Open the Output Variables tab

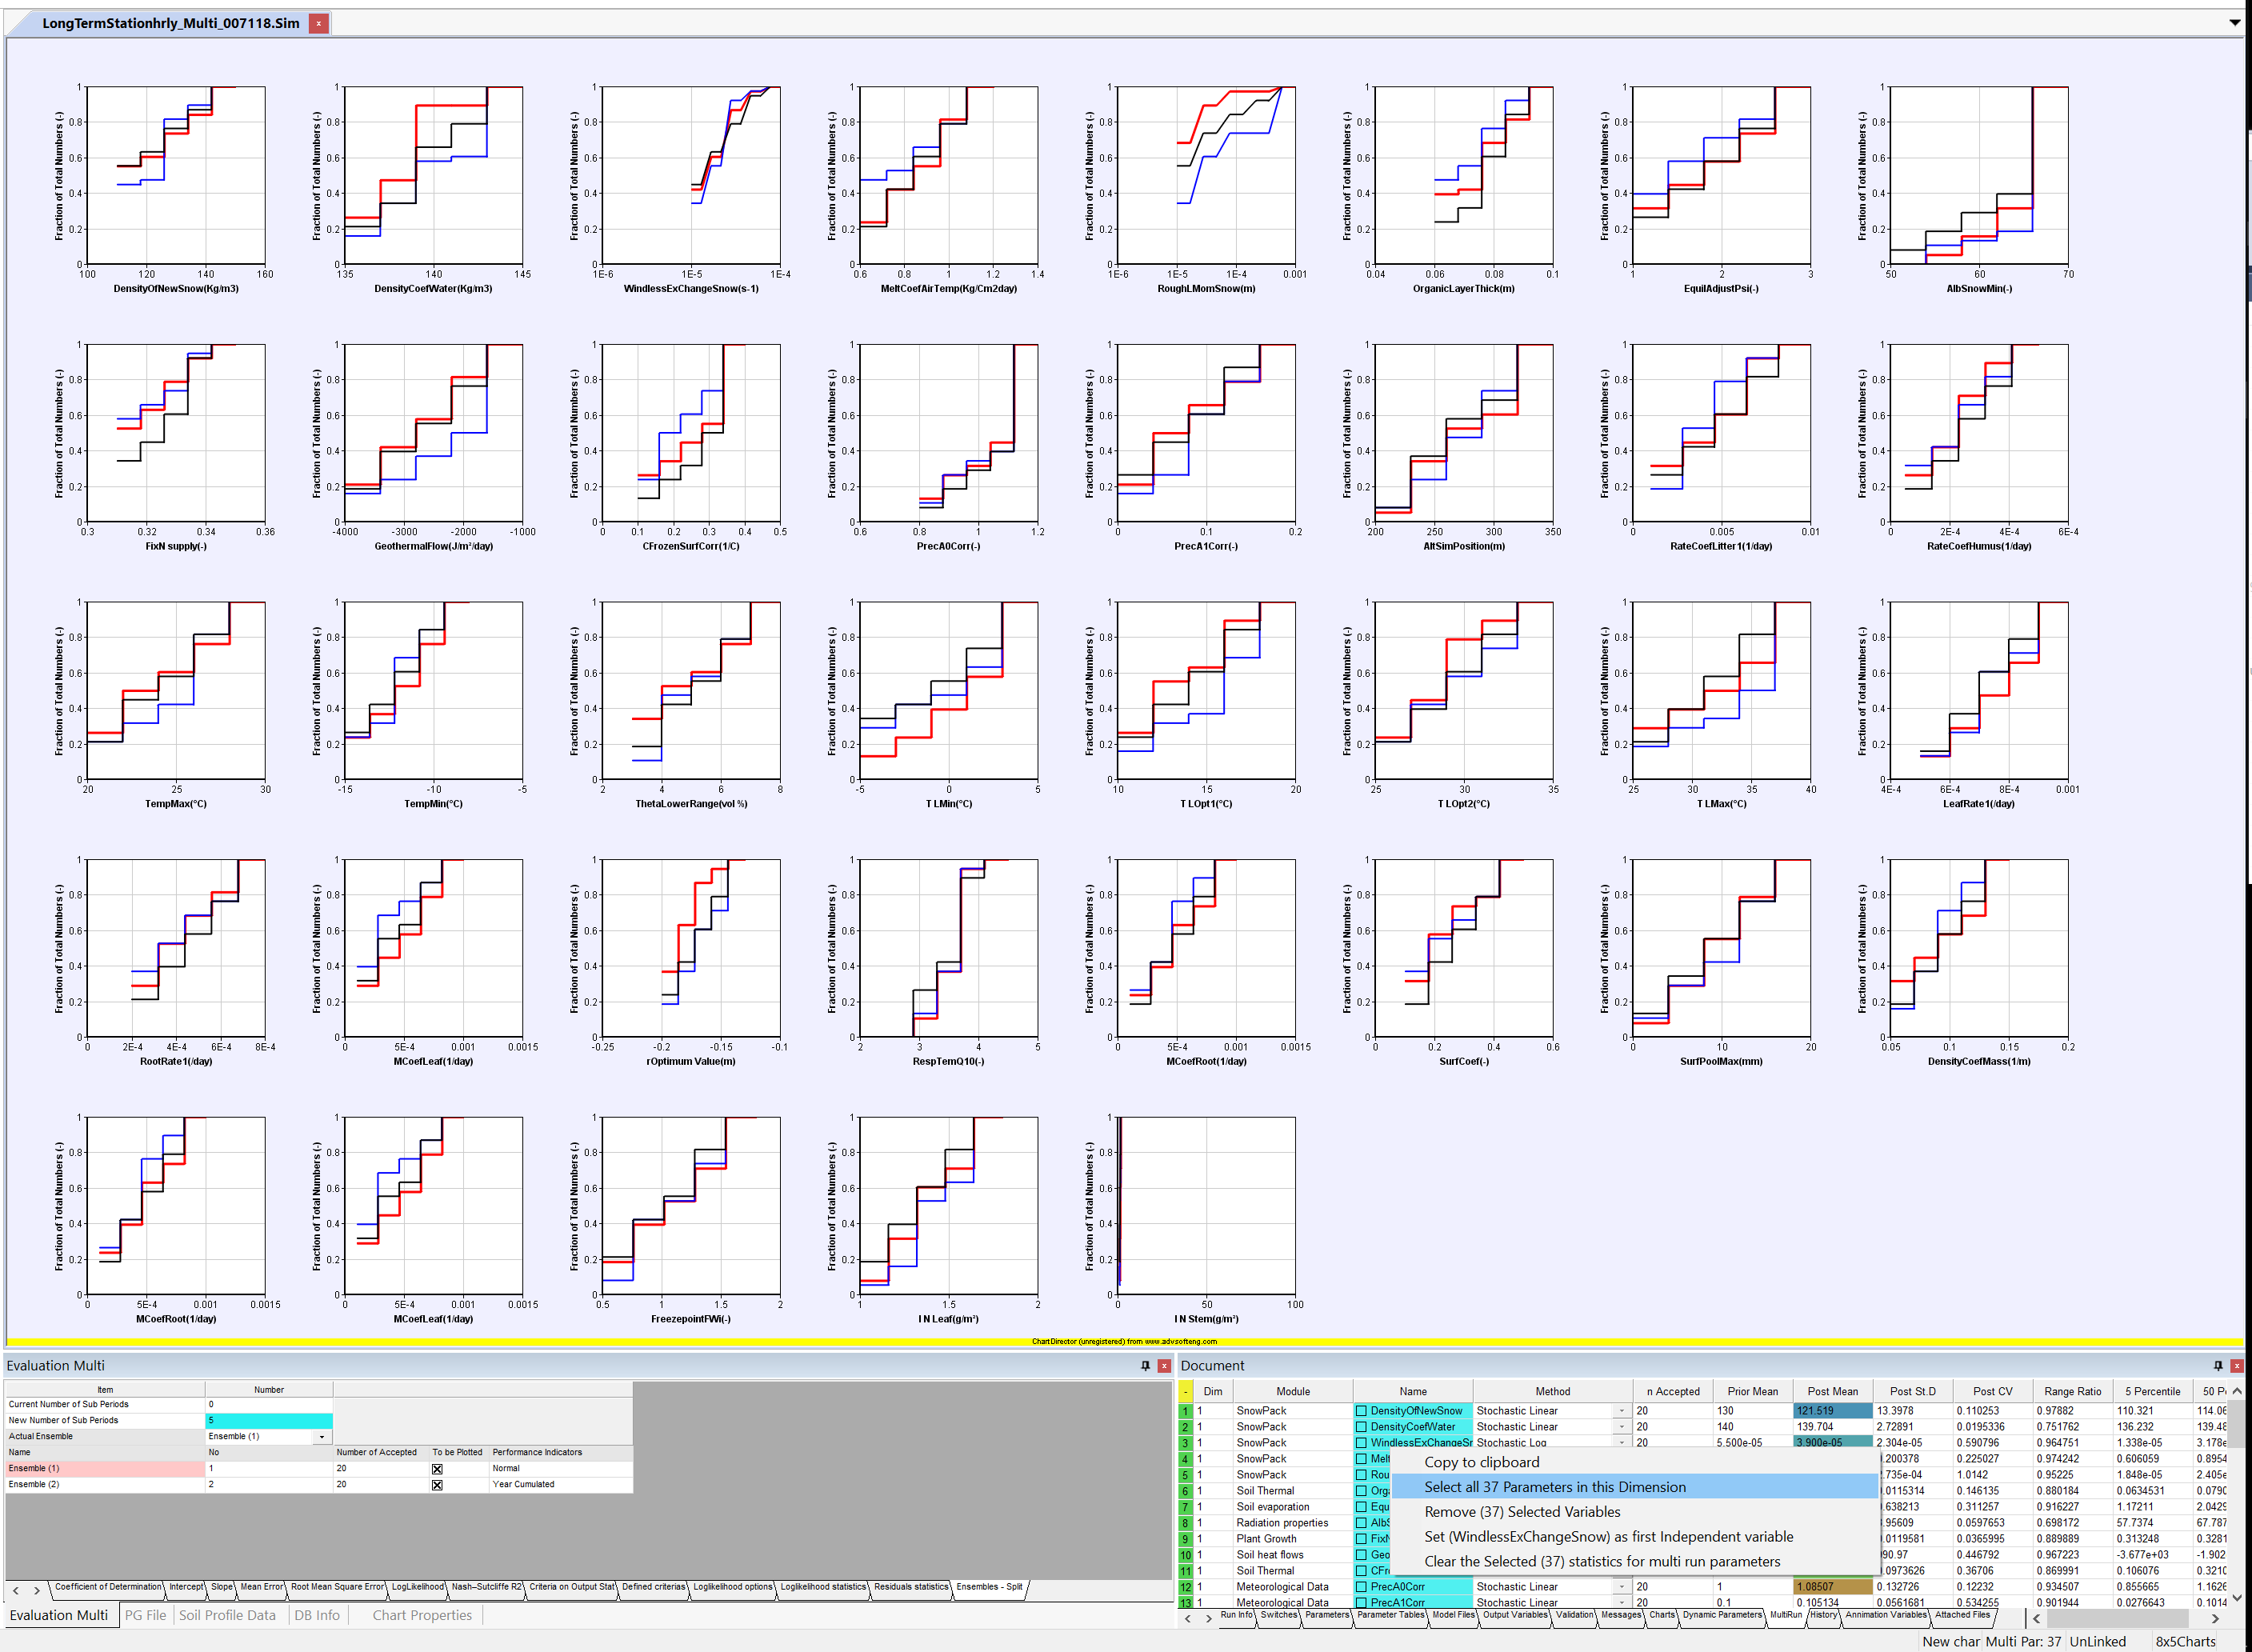(x=1515, y=1615)
